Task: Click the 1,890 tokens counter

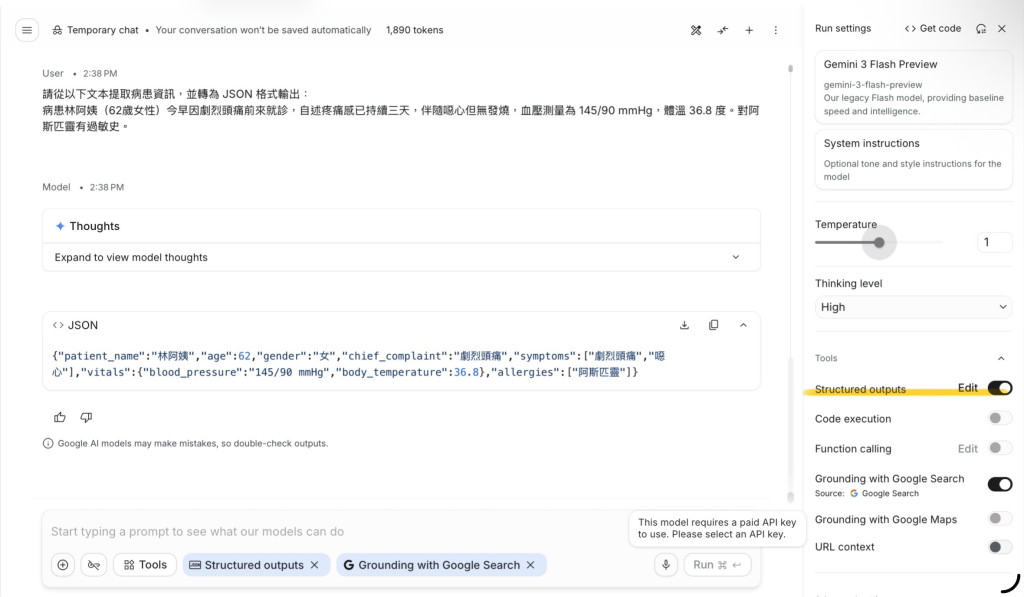Action: click(415, 30)
